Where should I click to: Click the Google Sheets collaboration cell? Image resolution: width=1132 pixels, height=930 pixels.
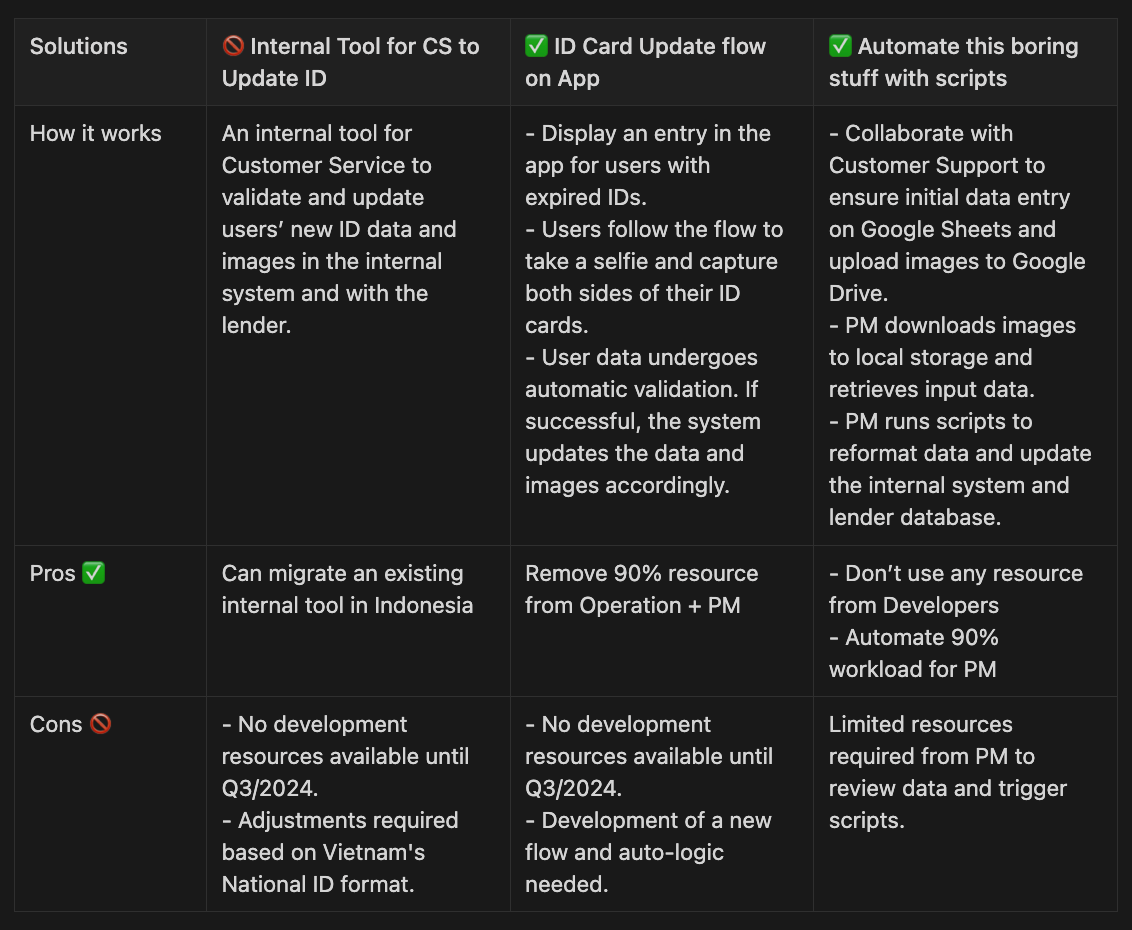point(965,326)
